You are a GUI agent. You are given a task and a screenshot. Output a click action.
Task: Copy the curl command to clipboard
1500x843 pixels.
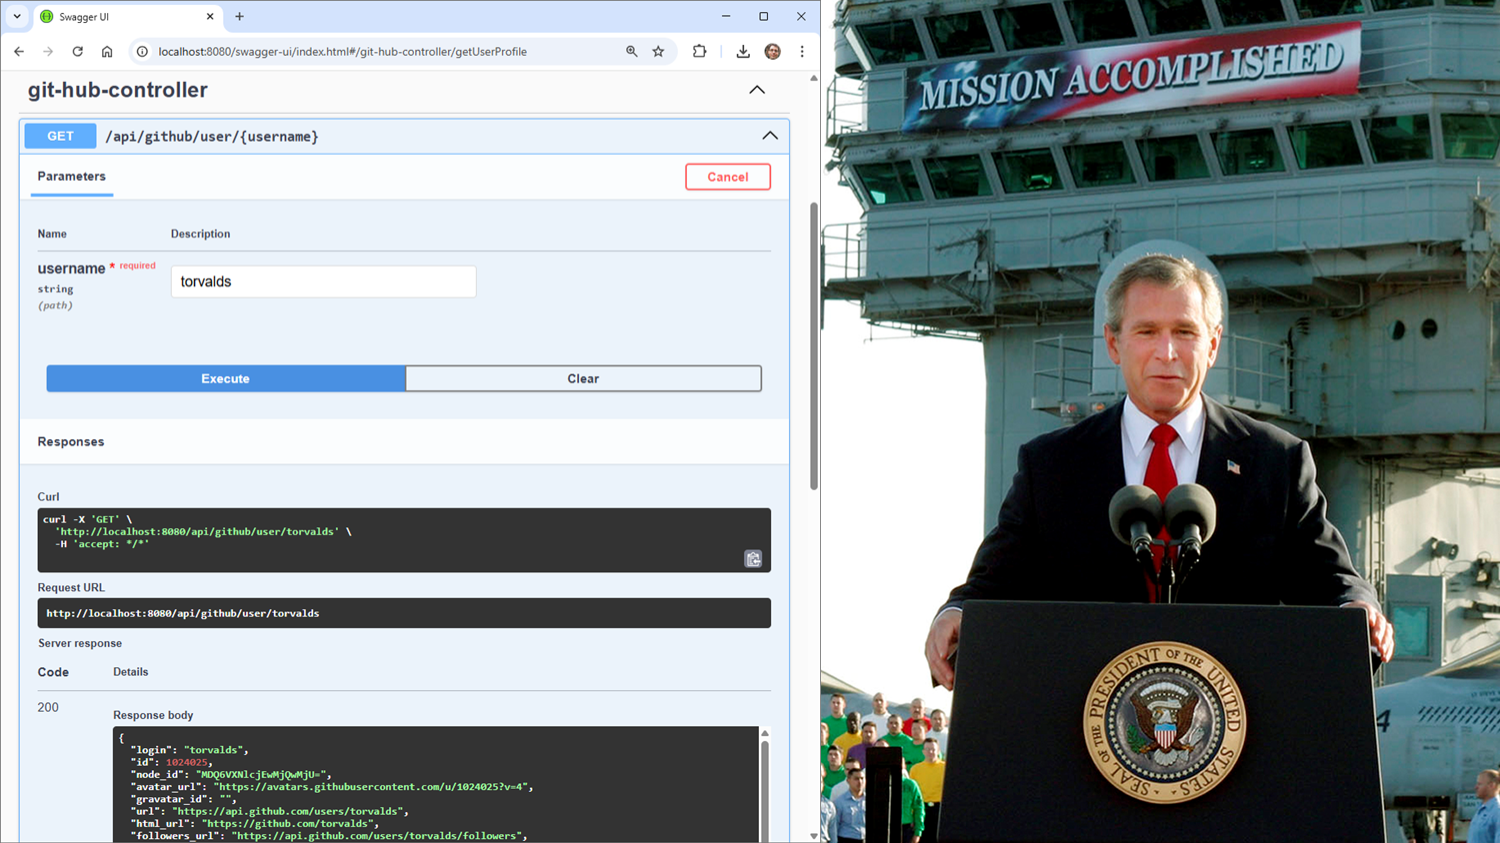(753, 559)
